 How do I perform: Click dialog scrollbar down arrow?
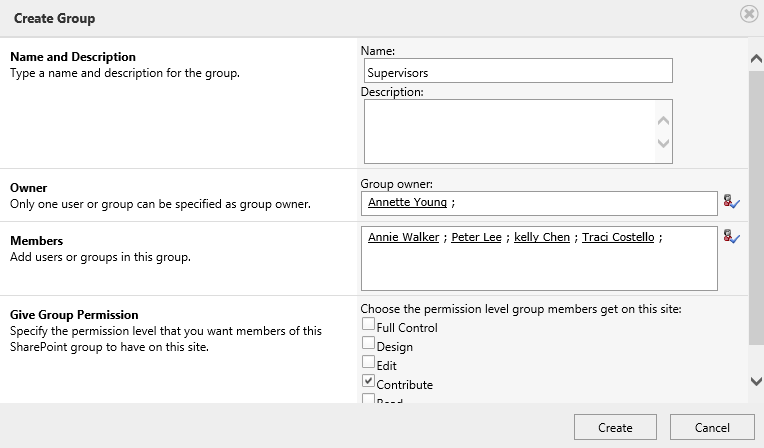click(756, 381)
